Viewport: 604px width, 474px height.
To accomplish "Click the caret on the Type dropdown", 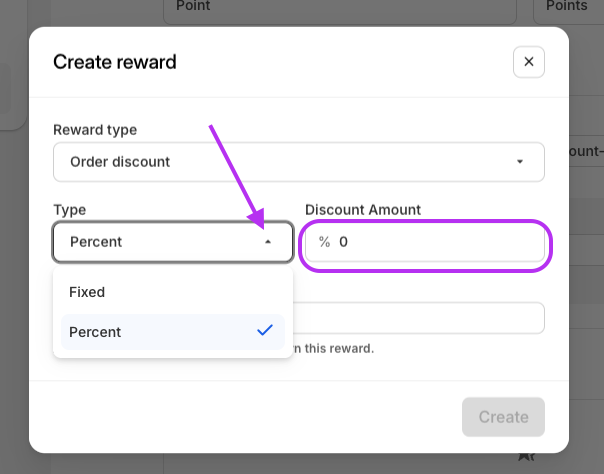I will pos(267,242).
